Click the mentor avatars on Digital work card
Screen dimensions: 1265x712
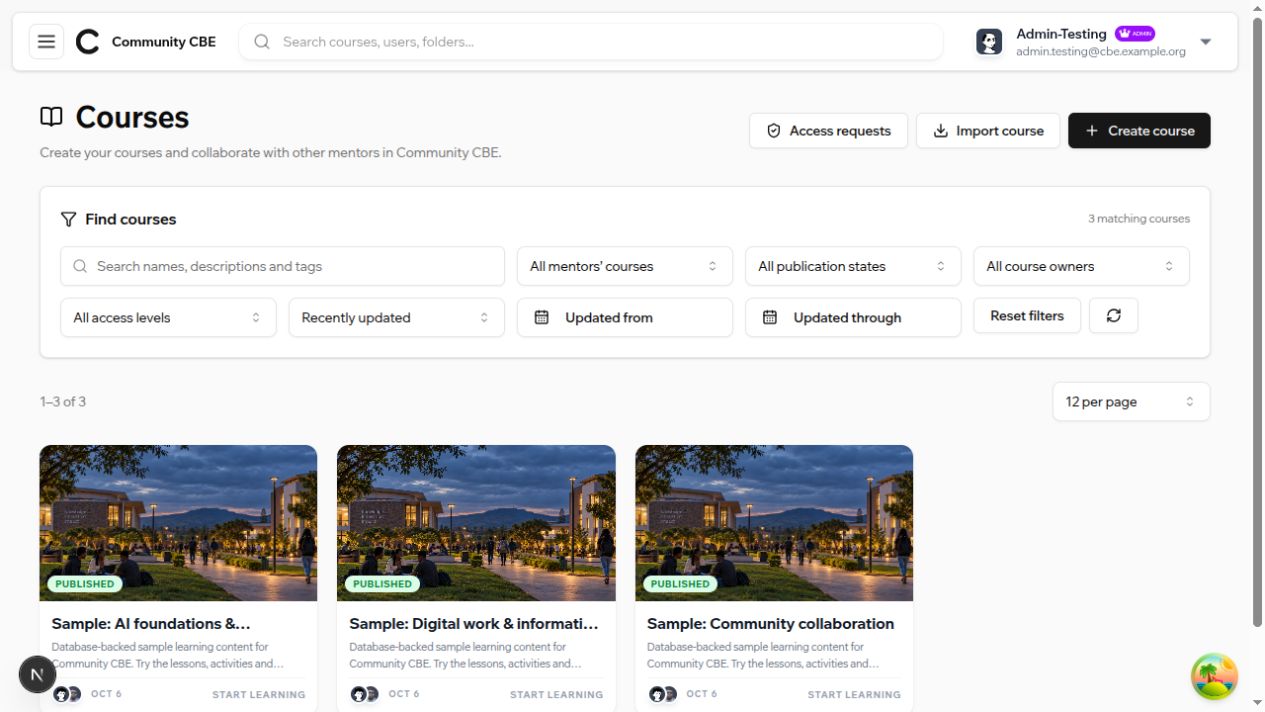365,694
